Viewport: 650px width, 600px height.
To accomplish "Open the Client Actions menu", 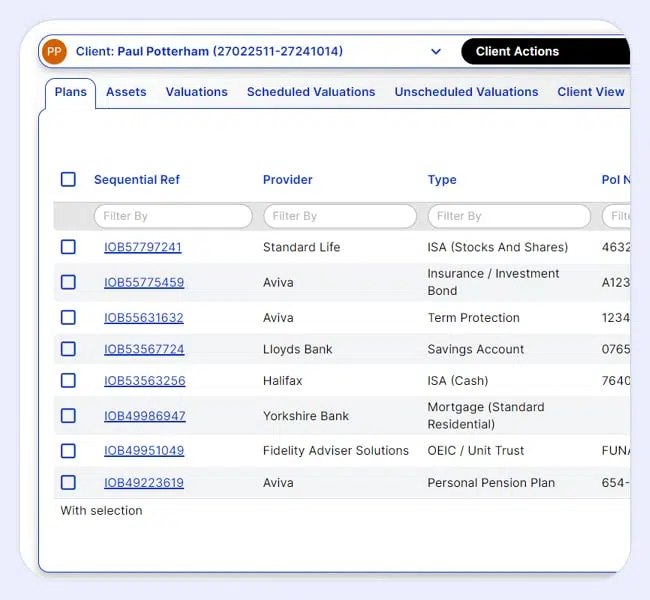I will coord(546,51).
